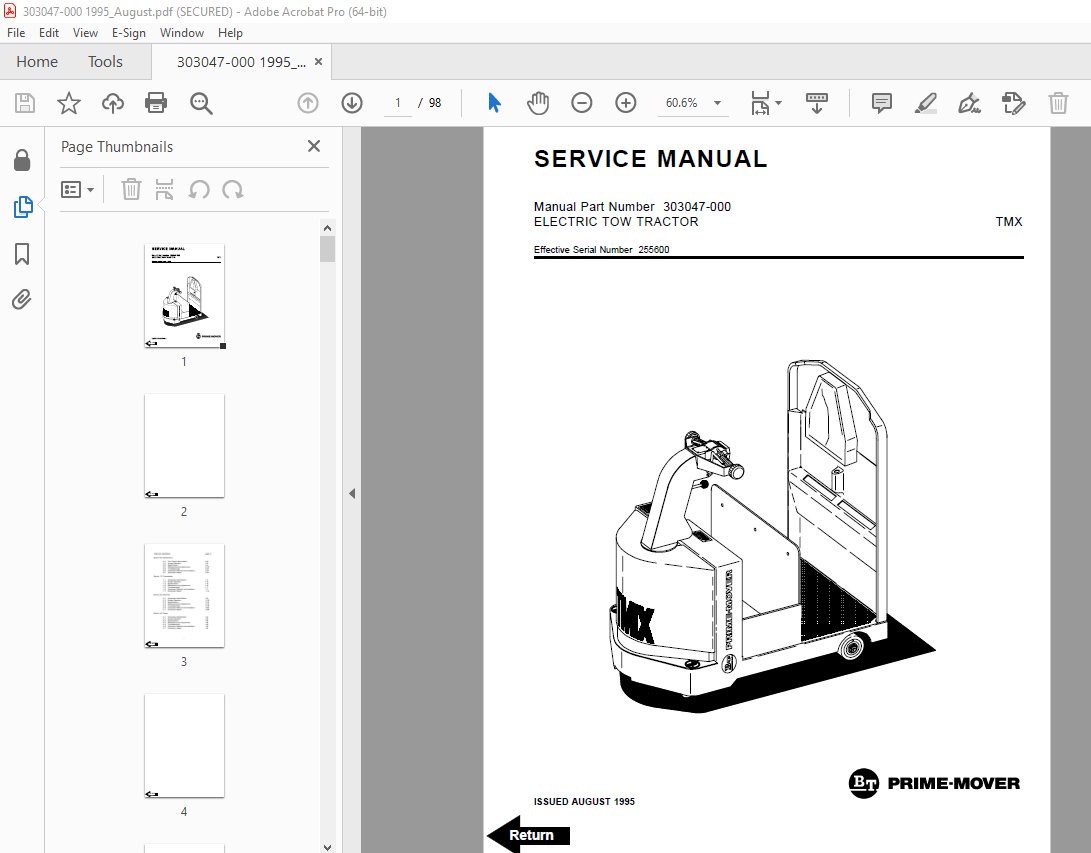1091x853 pixels.
Task: Open the Bookmarks sidebar icon
Action: point(22,254)
